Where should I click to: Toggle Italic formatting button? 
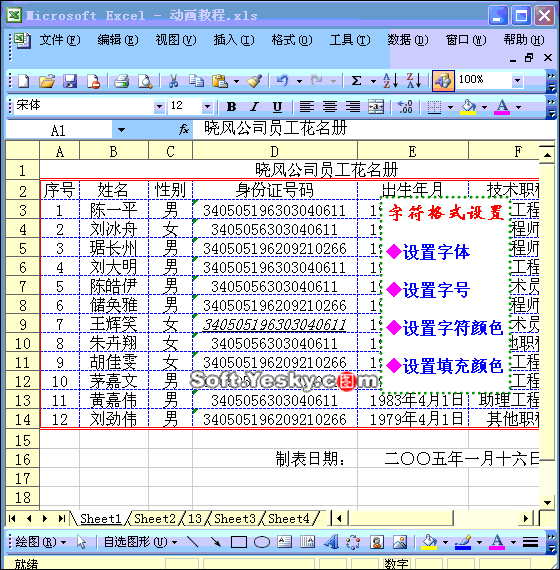tap(254, 107)
